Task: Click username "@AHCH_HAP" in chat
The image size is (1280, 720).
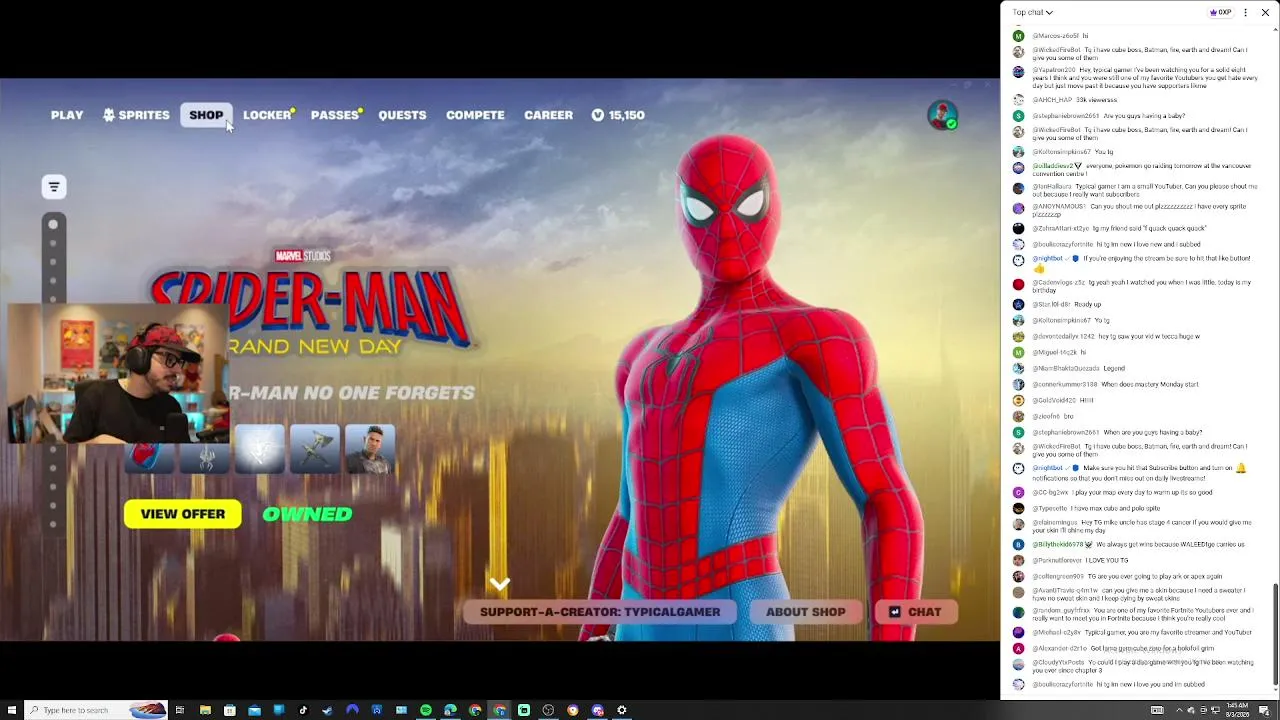Action: tap(1052, 100)
